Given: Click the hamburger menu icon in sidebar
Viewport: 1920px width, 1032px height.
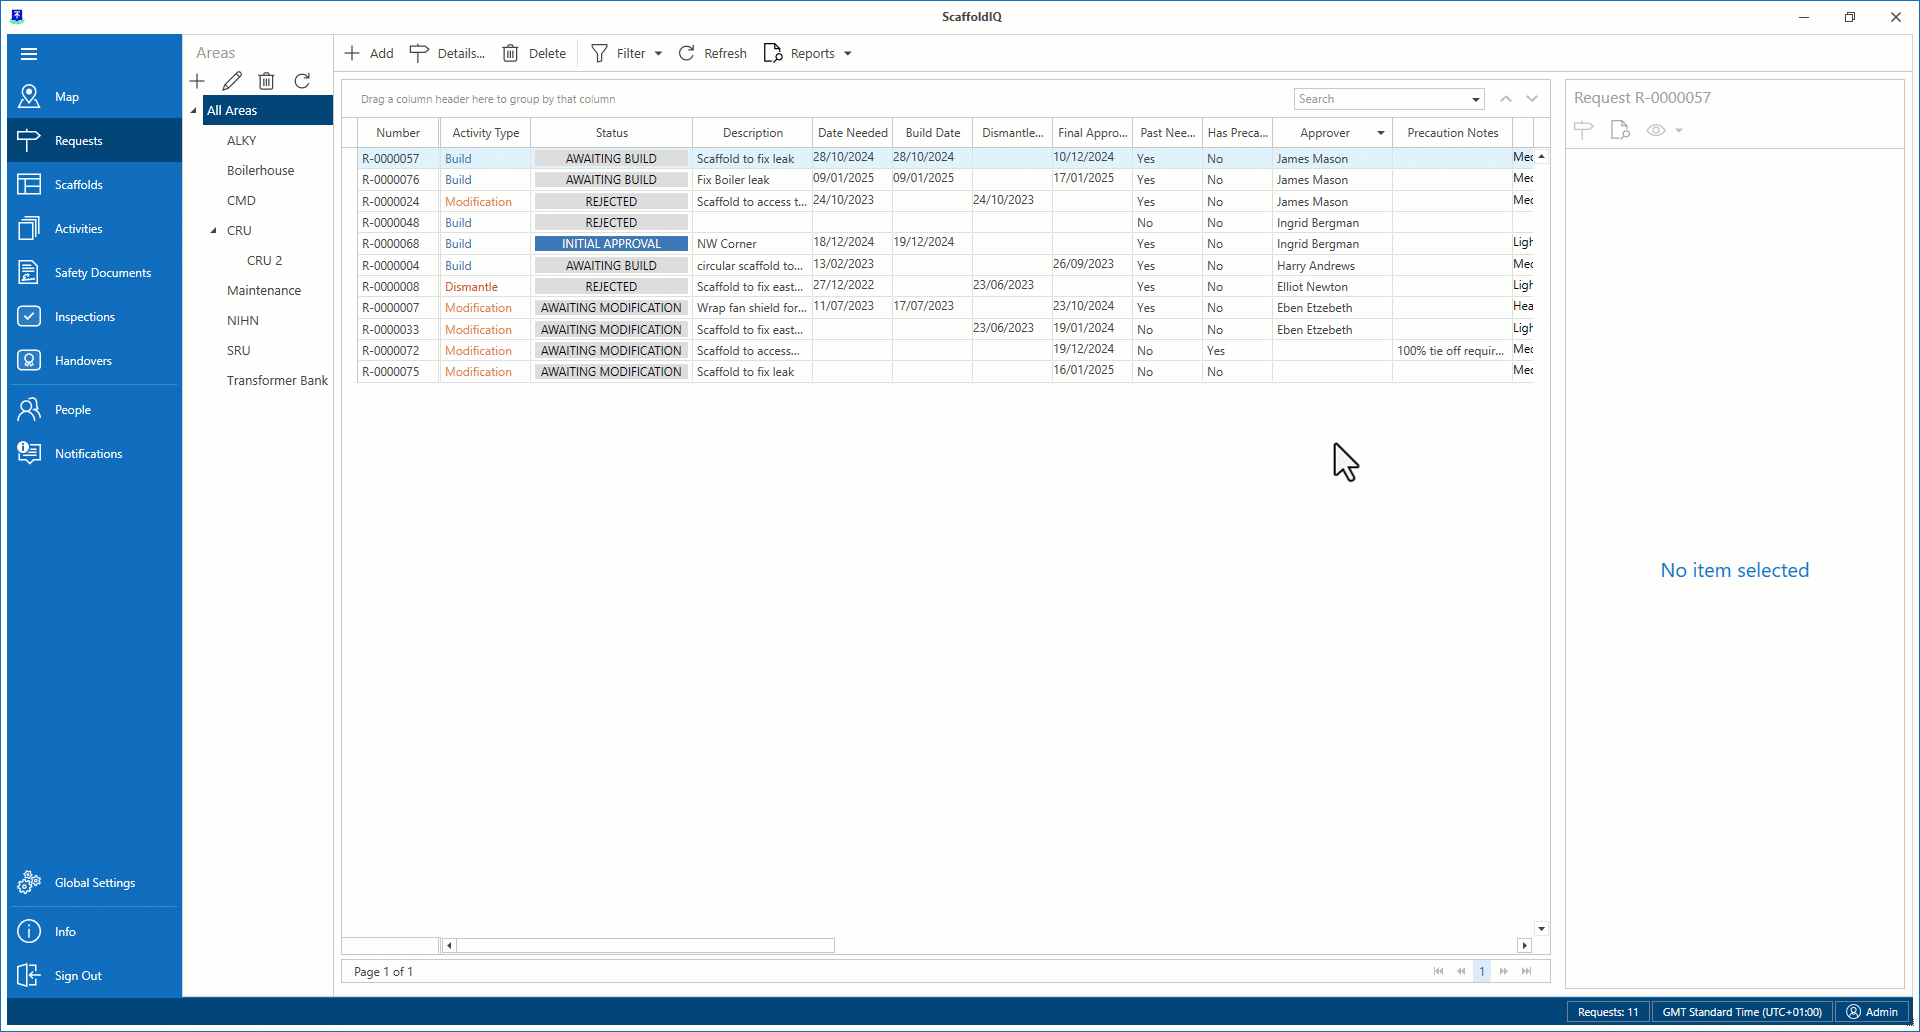Looking at the screenshot, I should tap(29, 54).
